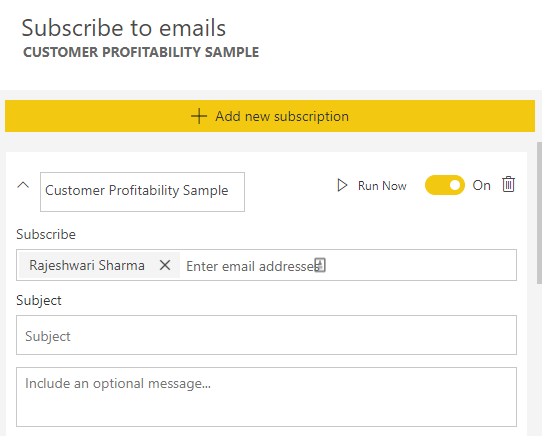This screenshot has height=436, width=542.
Task: Click the plus icon for new subscription
Action: point(199,116)
